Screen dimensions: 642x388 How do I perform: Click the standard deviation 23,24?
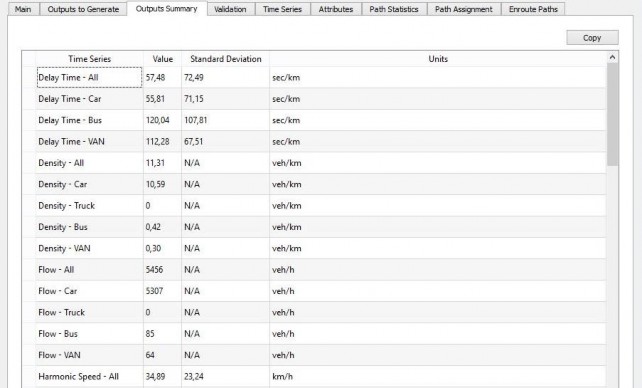pos(194,376)
